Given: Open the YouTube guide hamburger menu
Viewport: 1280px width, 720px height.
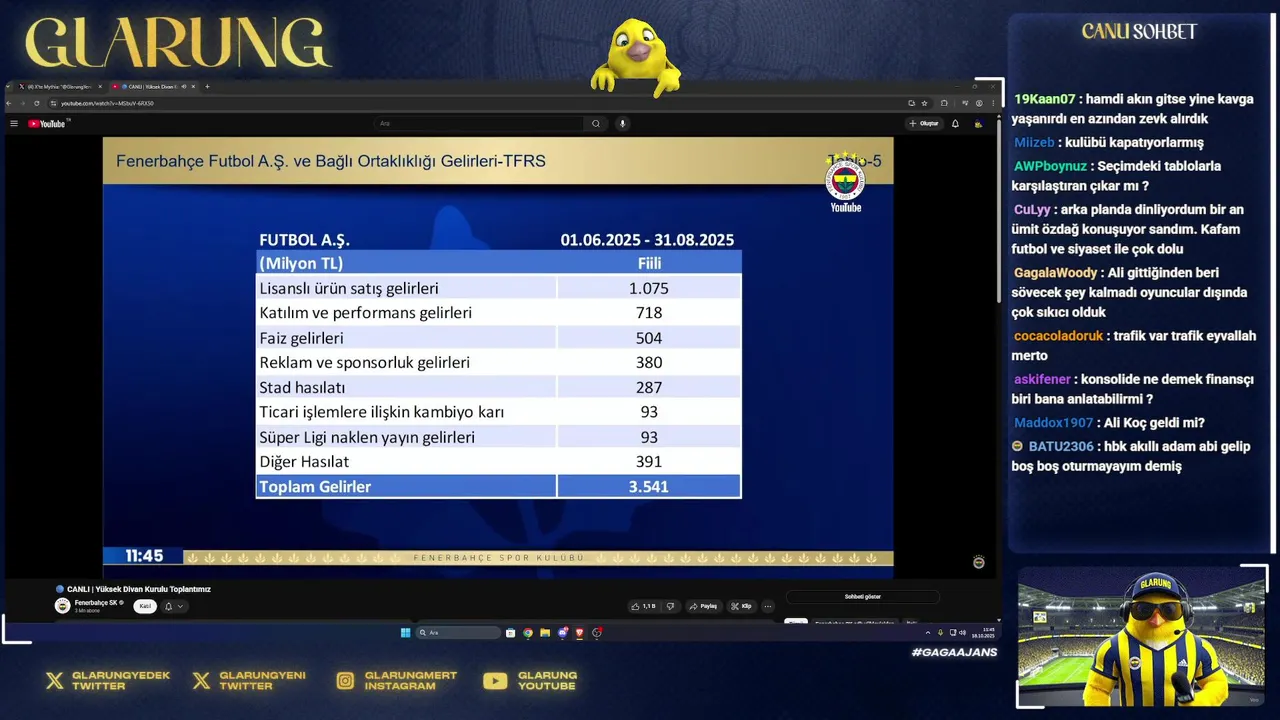Looking at the screenshot, I should point(14,124).
